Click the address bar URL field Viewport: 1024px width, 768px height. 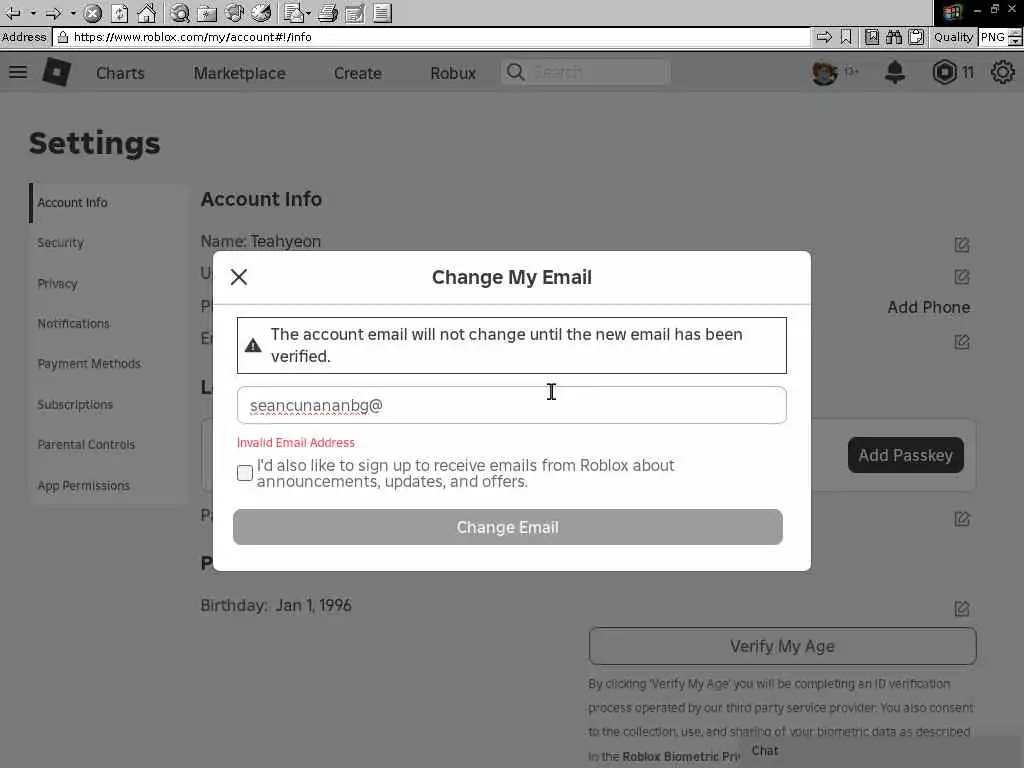point(431,37)
